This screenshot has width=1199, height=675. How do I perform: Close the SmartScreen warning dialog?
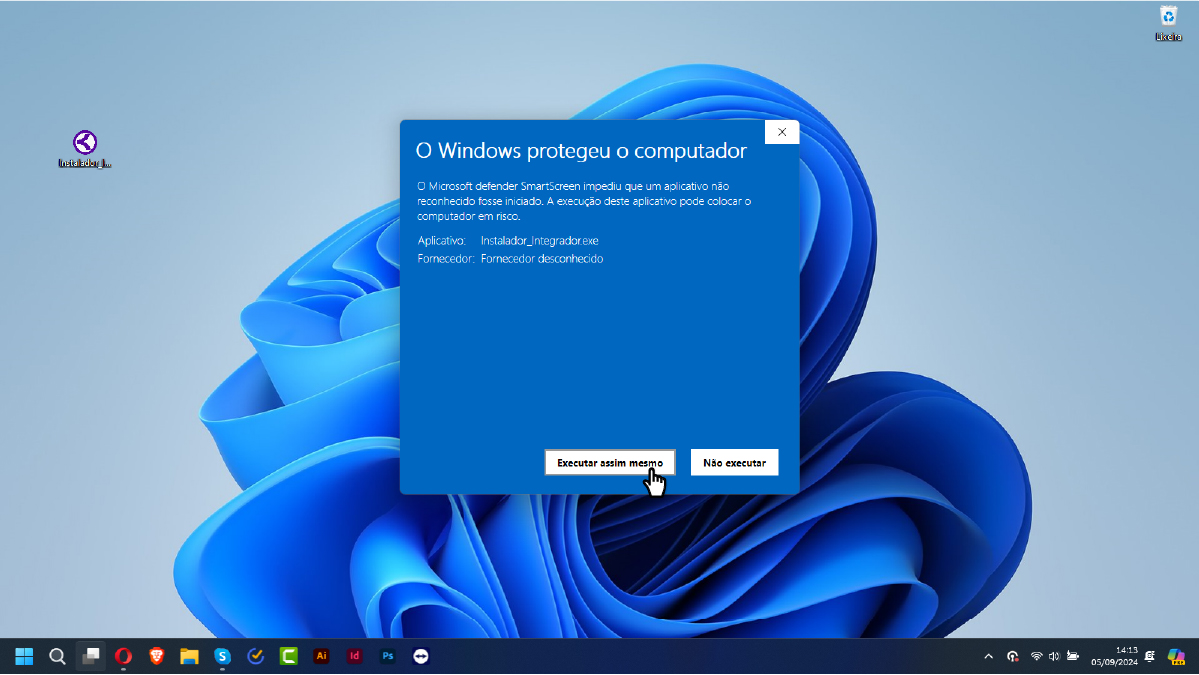click(781, 132)
